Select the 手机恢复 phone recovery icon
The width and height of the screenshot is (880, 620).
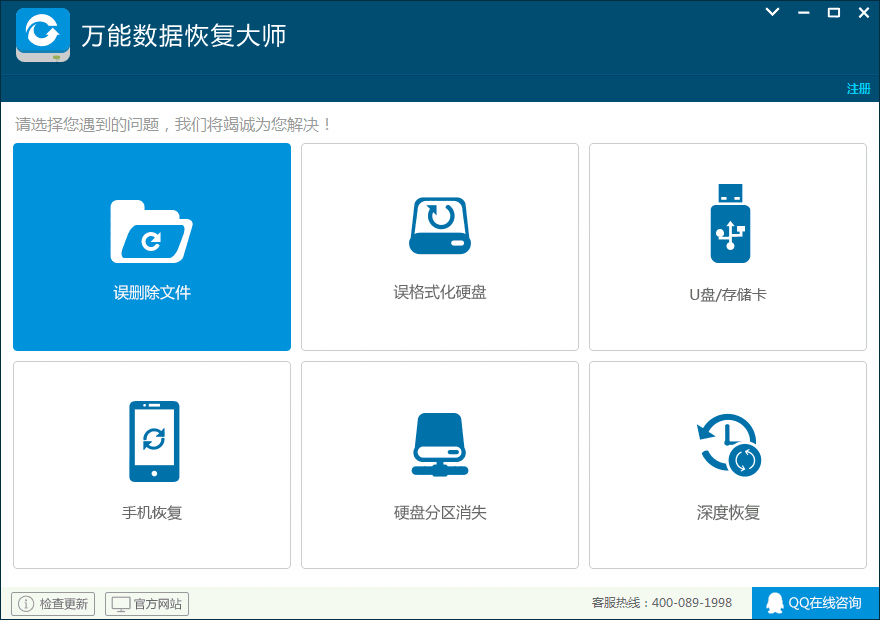click(x=151, y=441)
